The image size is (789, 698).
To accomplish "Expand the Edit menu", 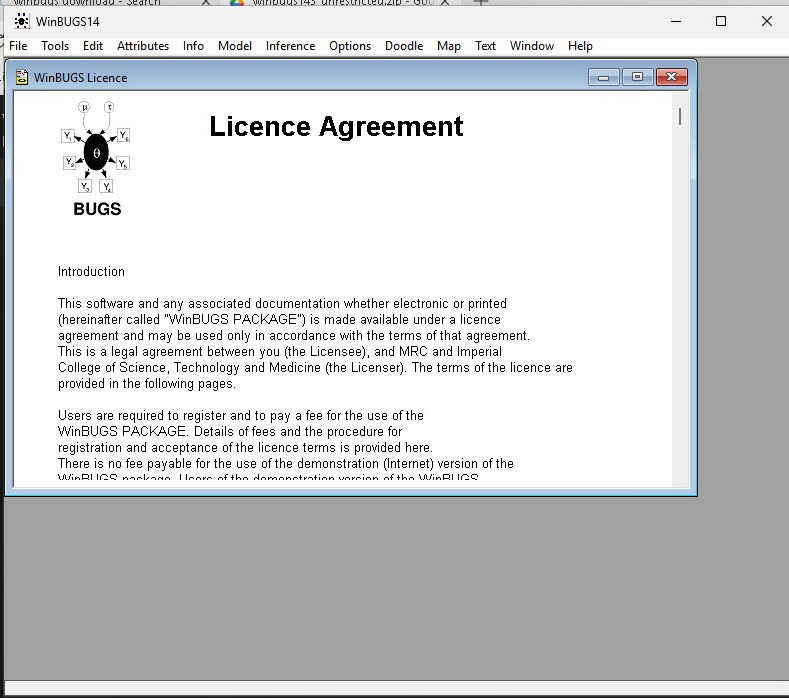I will click(x=93, y=46).
